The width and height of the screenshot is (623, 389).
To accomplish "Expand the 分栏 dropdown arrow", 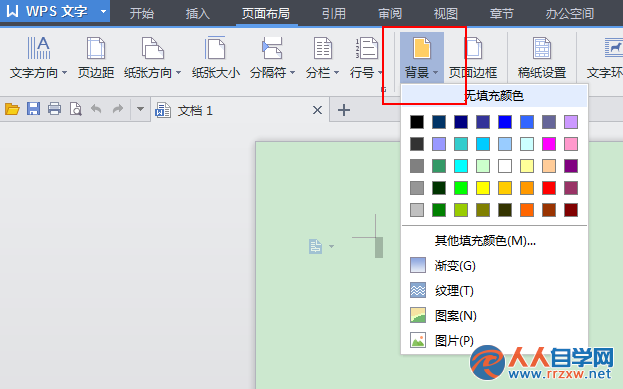I will [x=336, y=73].
